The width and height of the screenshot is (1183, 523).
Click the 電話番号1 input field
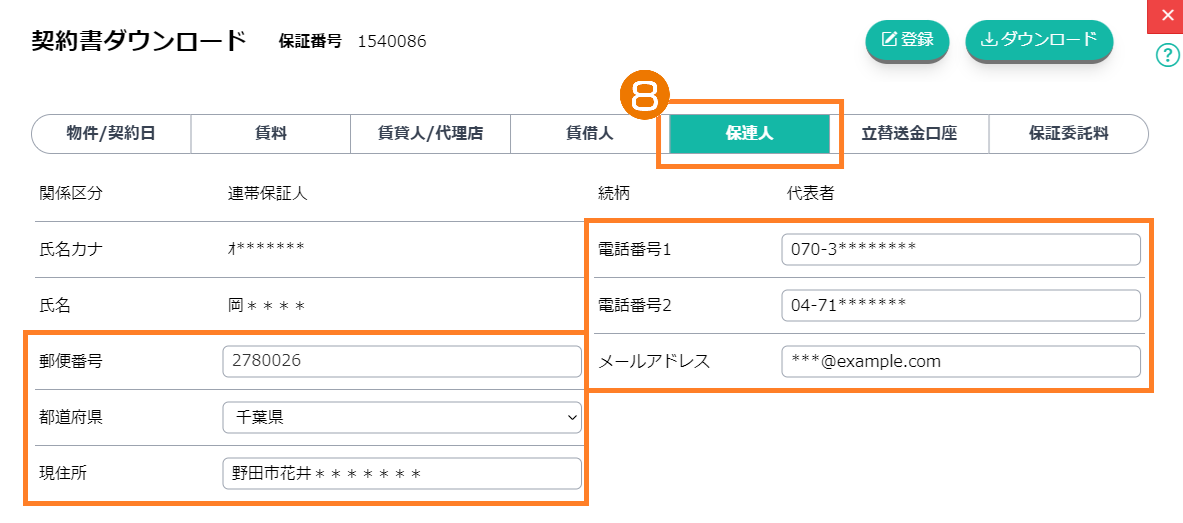tap(960, 249)
